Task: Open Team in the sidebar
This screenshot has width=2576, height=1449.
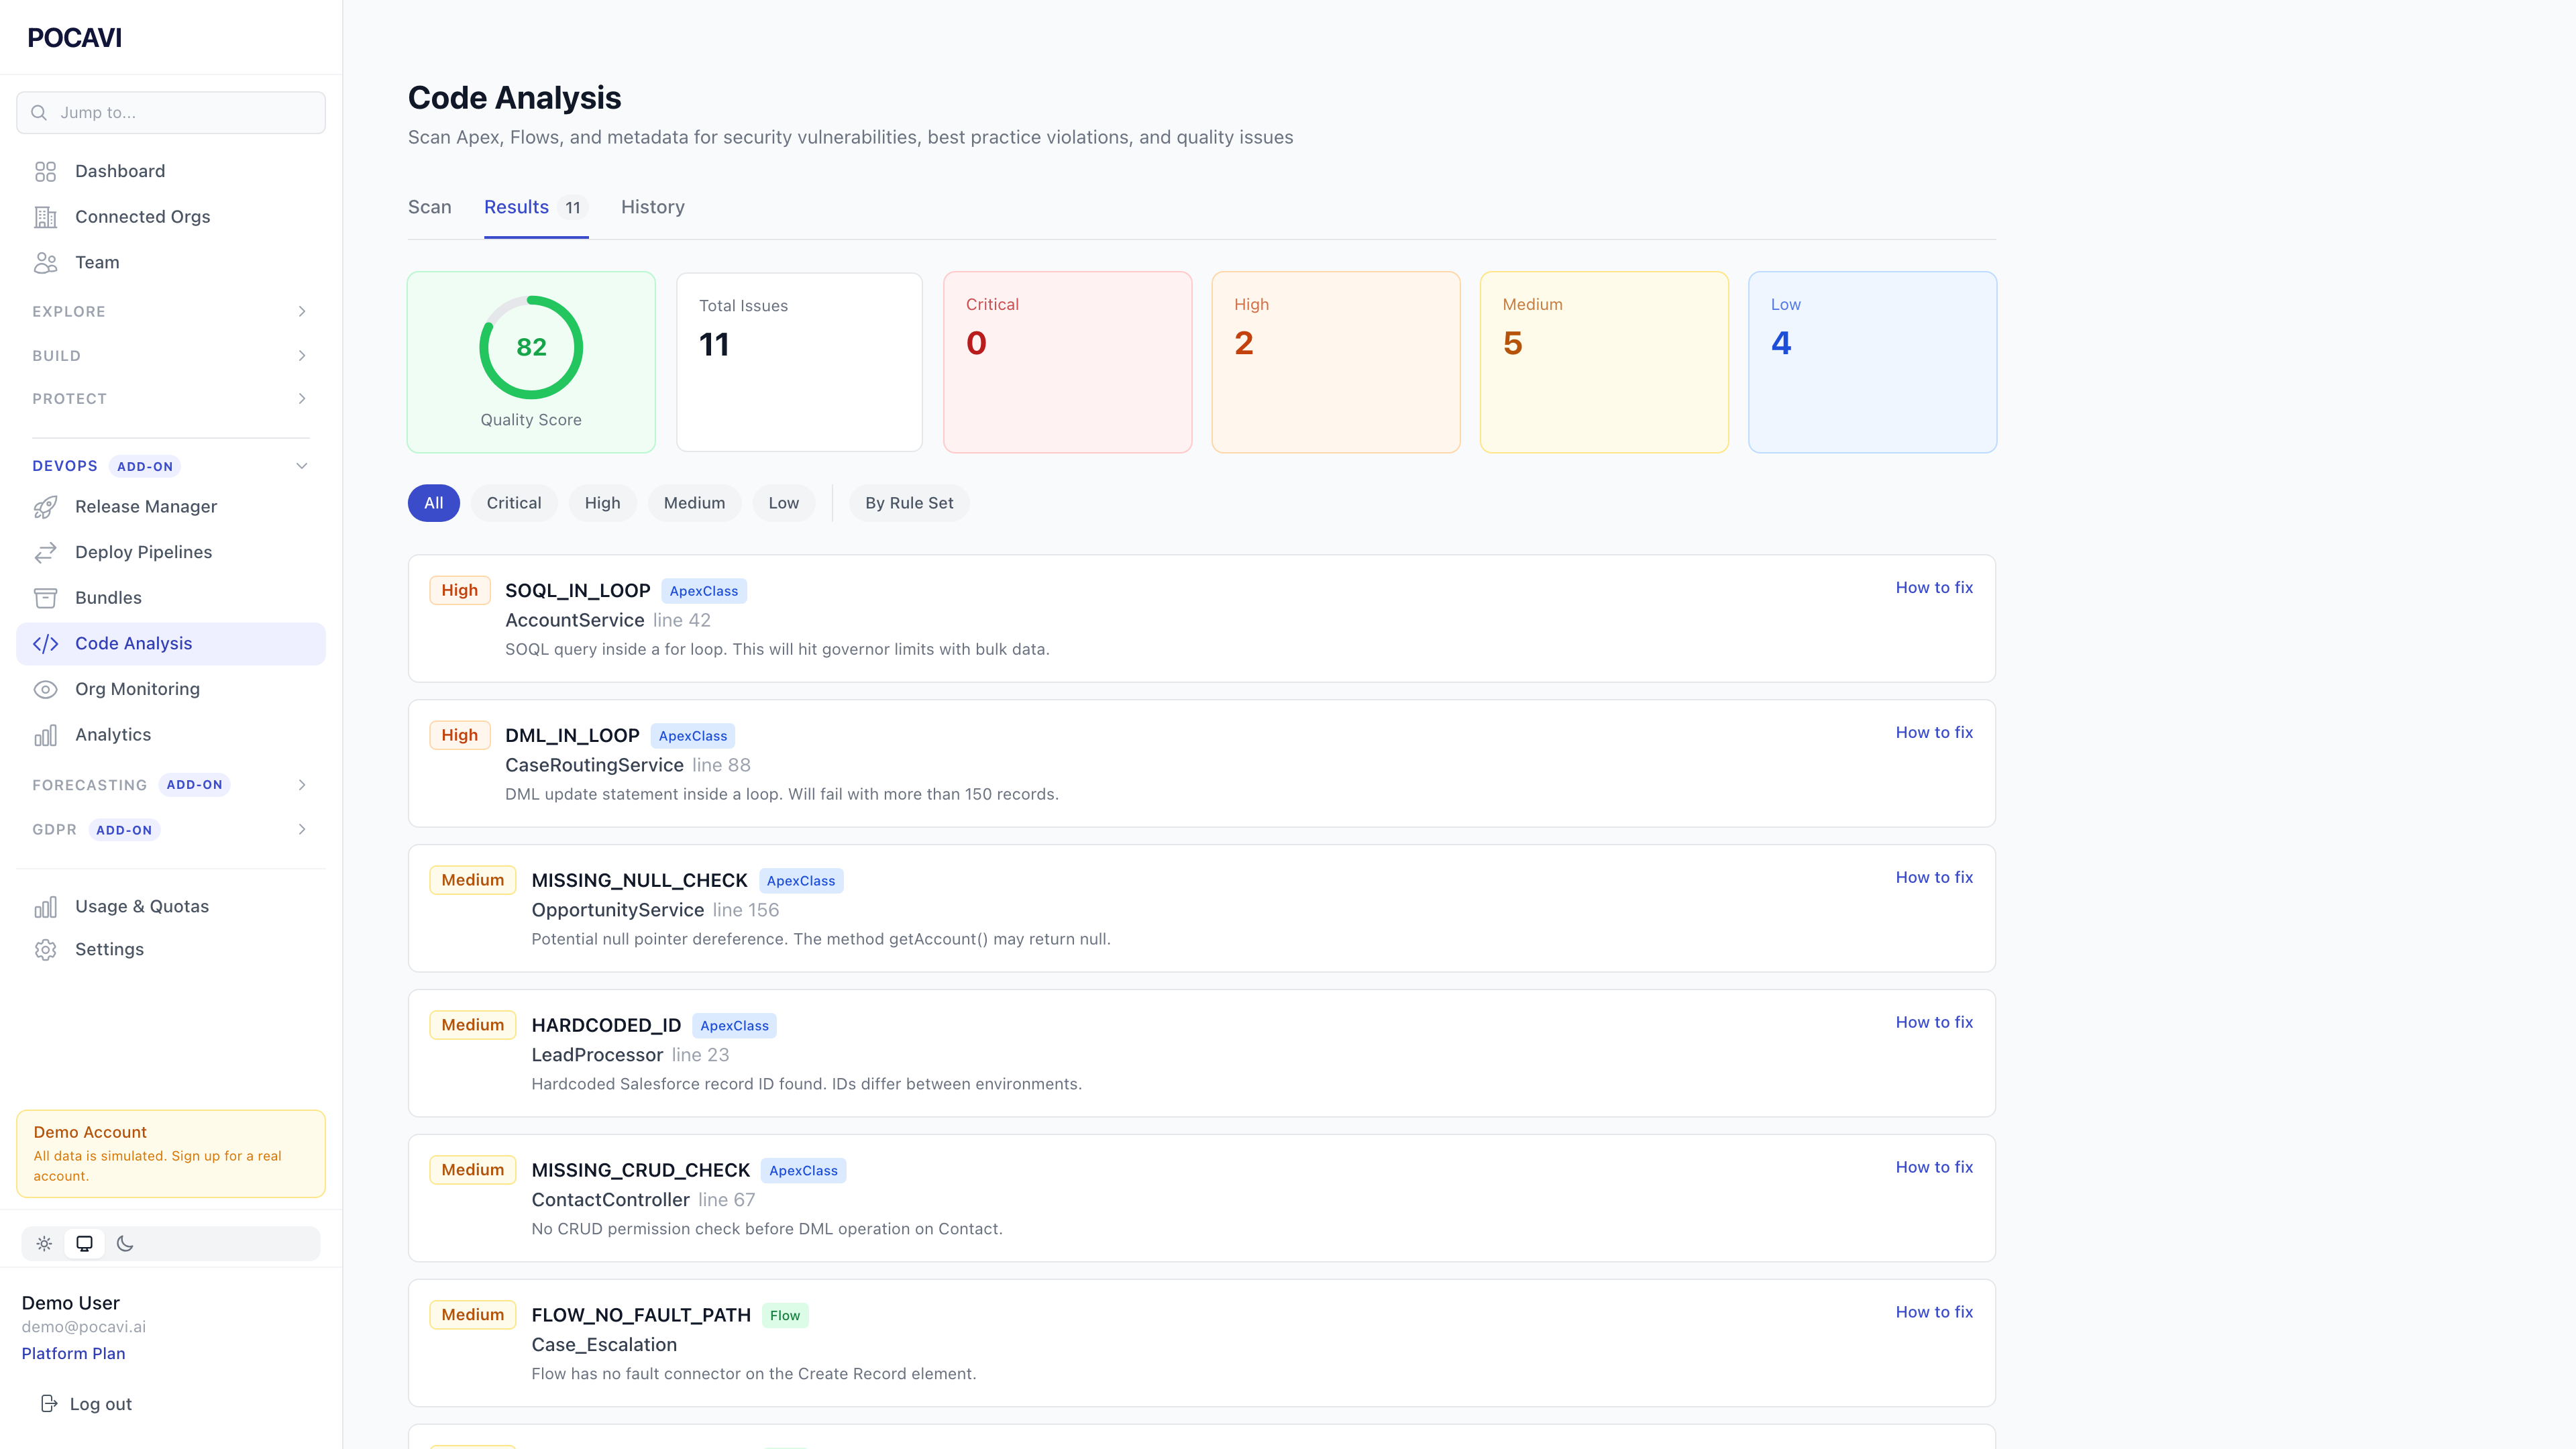Action: pyautogui.click(x=171, y=262)
